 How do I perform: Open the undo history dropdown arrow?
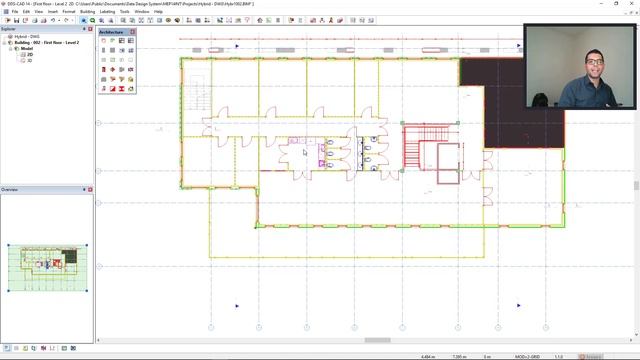click(59, 20)
